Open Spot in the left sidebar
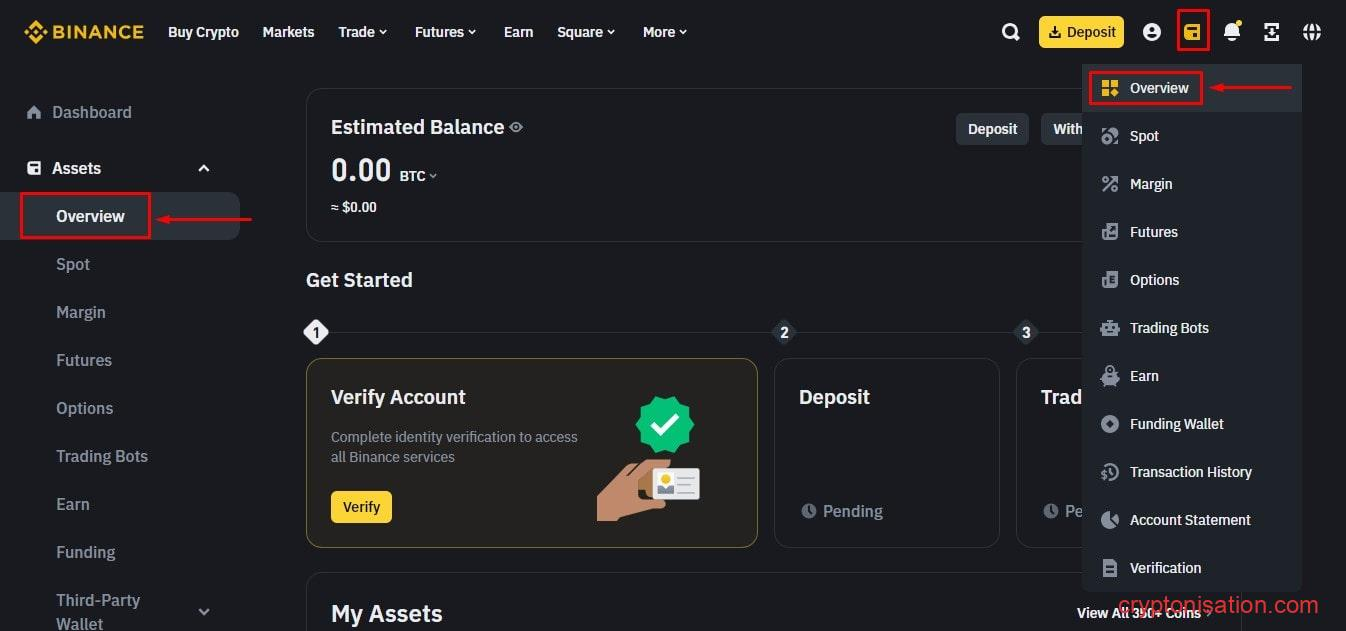 coord(73,264)
